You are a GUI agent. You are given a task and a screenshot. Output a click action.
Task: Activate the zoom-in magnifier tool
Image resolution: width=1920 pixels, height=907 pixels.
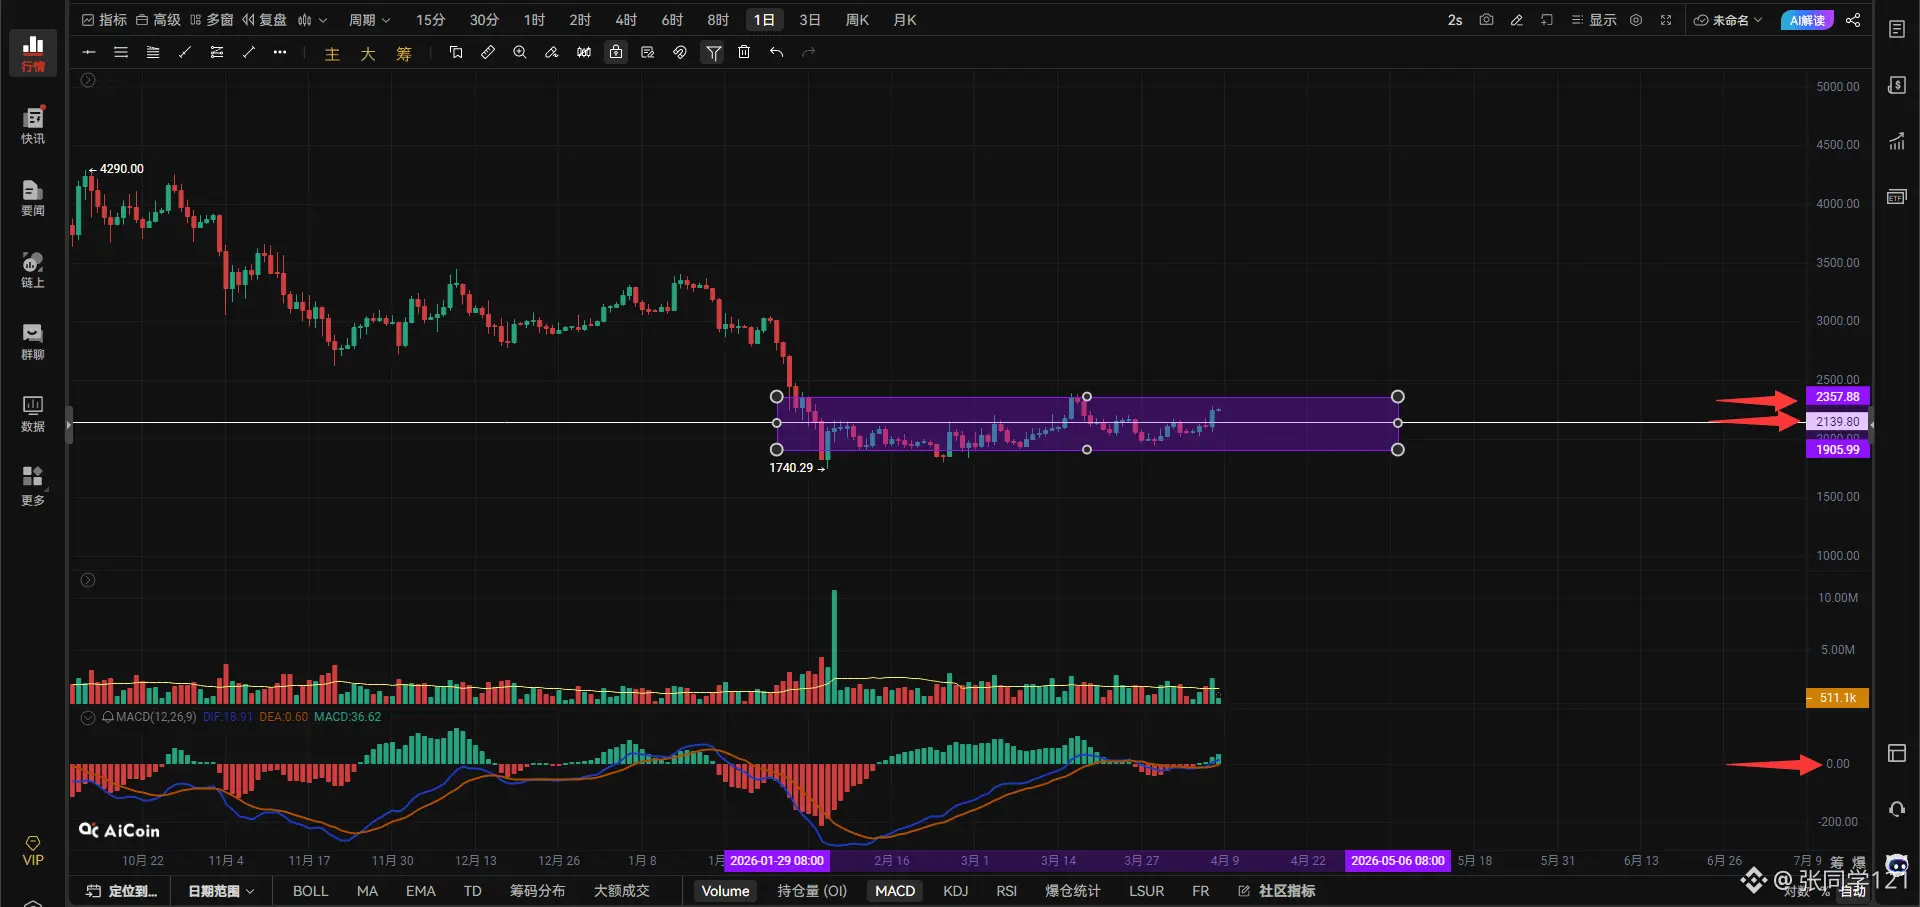click(520, 52)
